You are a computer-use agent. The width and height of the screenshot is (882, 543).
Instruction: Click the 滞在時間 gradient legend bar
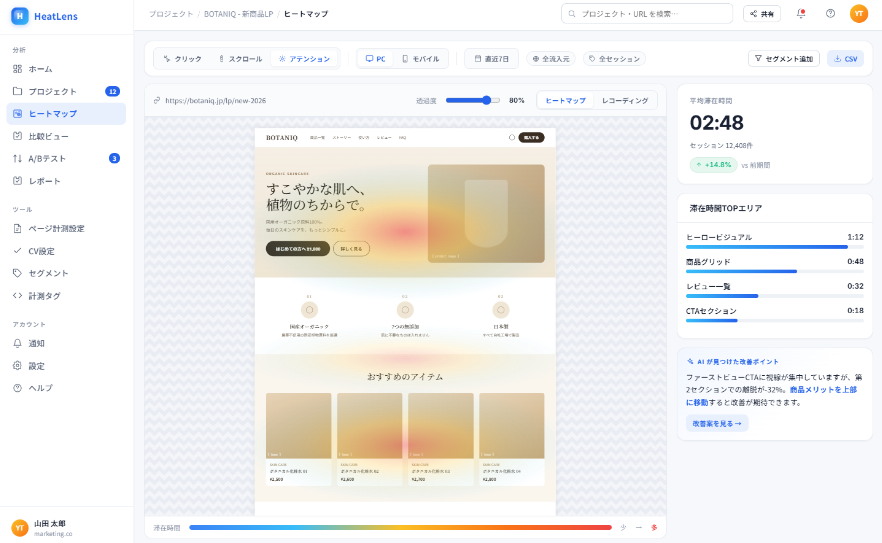tap(400, 528)
